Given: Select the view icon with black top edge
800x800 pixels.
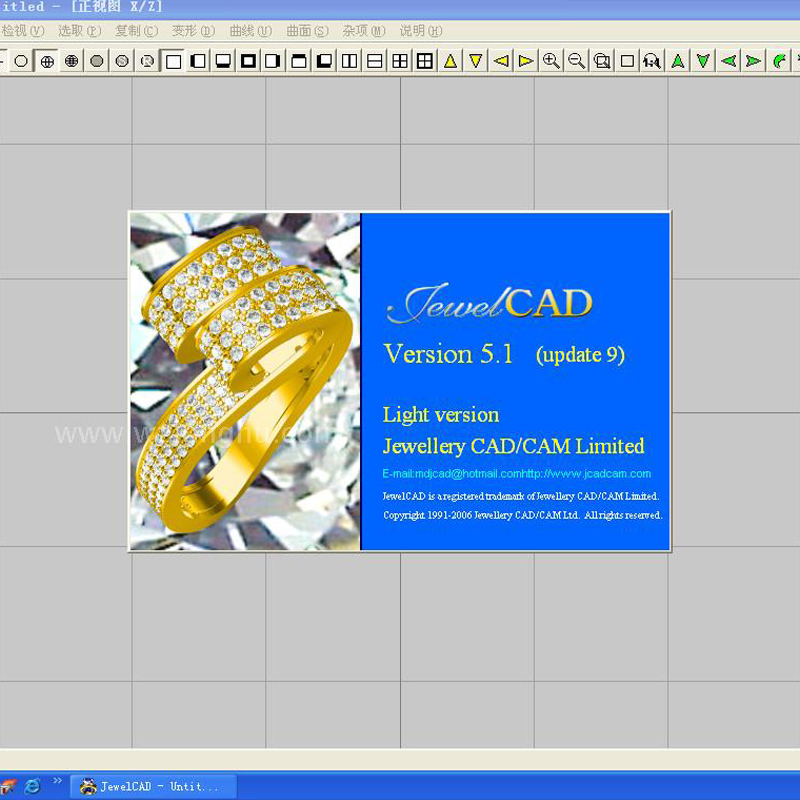Looking at the screenshot, I should [x=299, y=61].
